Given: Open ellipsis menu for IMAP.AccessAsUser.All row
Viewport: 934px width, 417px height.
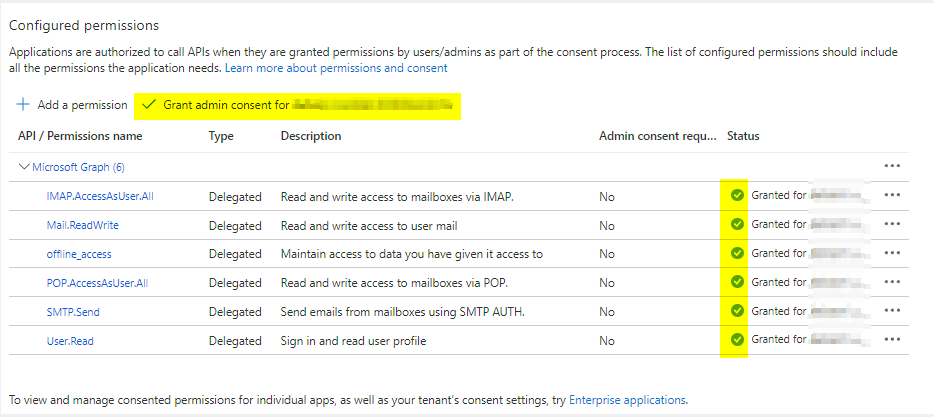Looking at the screenshot, I should pos(892,196).
